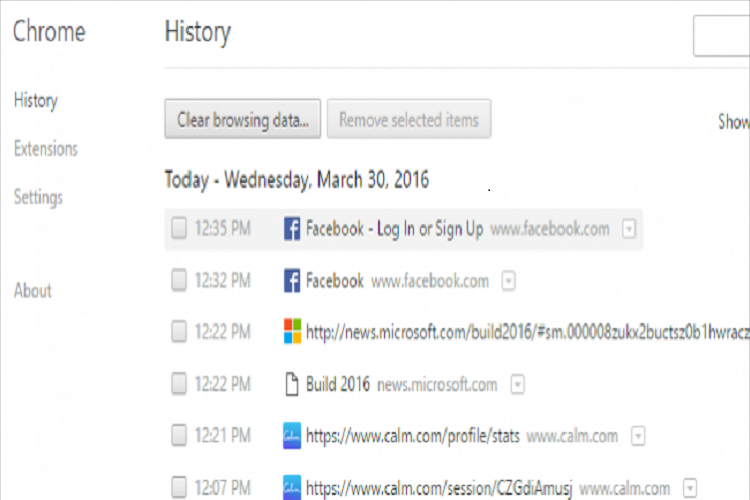Image resolution: width=750 pixels, height=500 pixels.
Task: Mark the checkbox for 12:21 PM calm.com entry
Action: pyautogui.click(x=179, y=435)
